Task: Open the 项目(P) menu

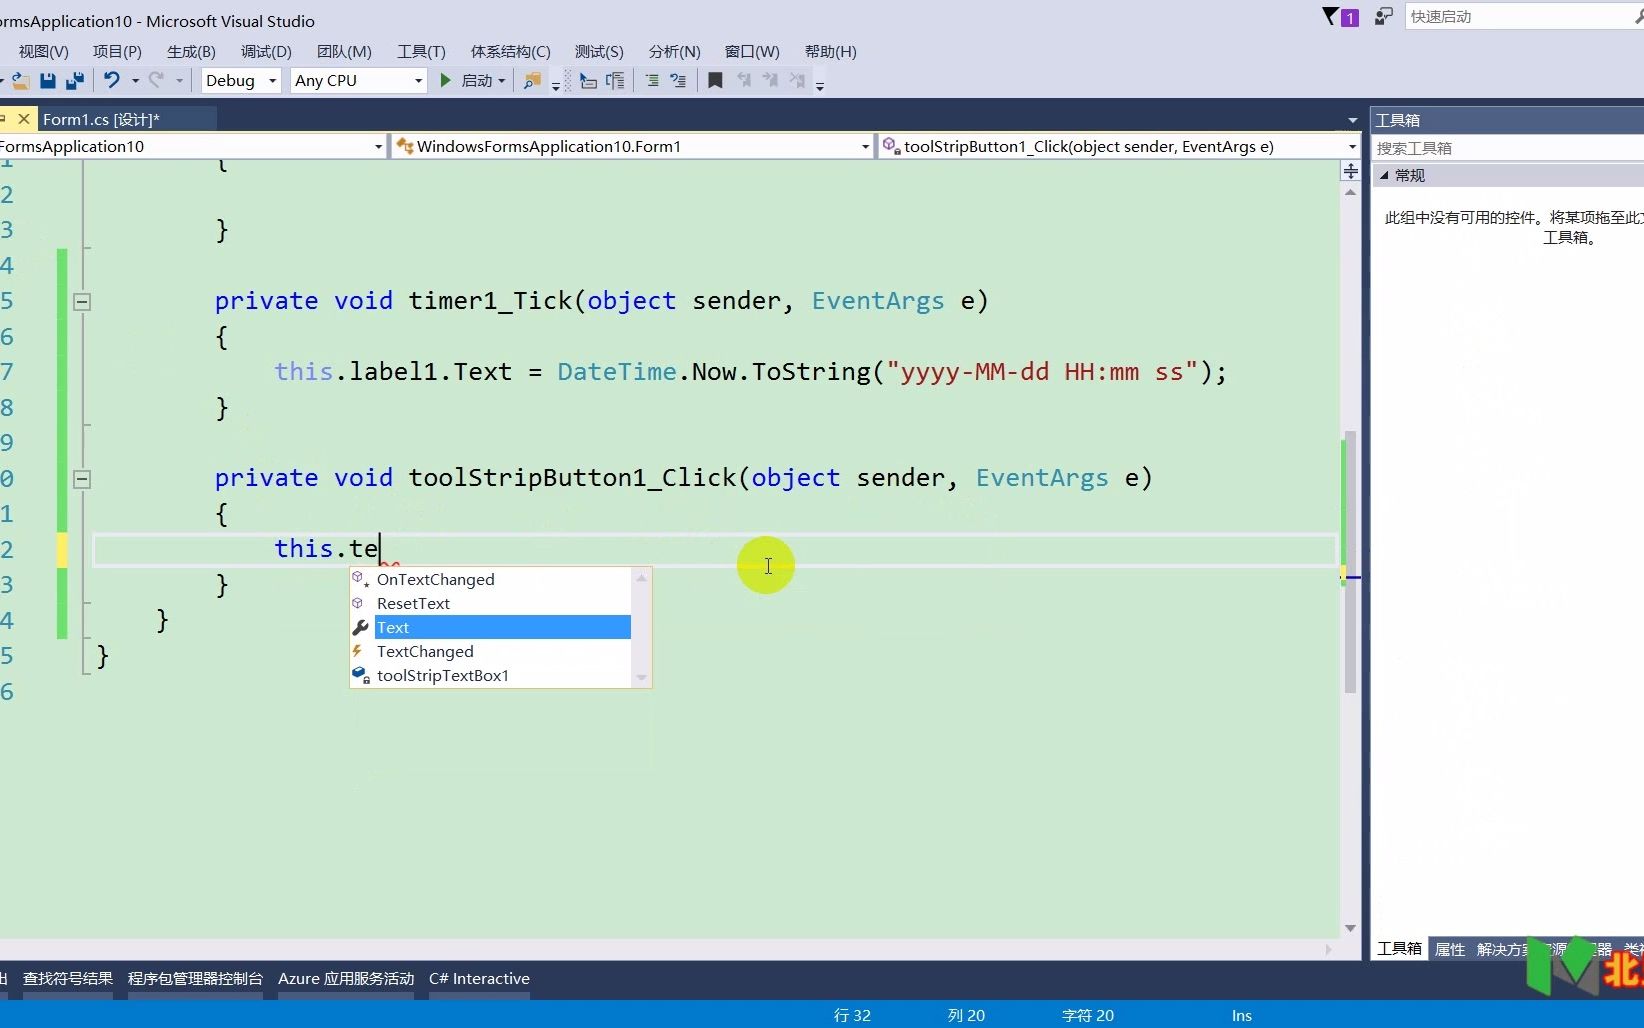Action: click(x=117, y=51)
